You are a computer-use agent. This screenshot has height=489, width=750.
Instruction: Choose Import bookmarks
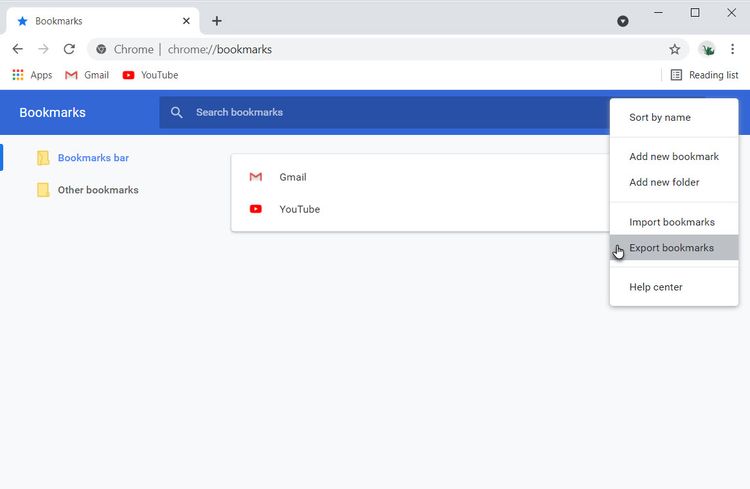pyautogui.click(x=674, y=222)
